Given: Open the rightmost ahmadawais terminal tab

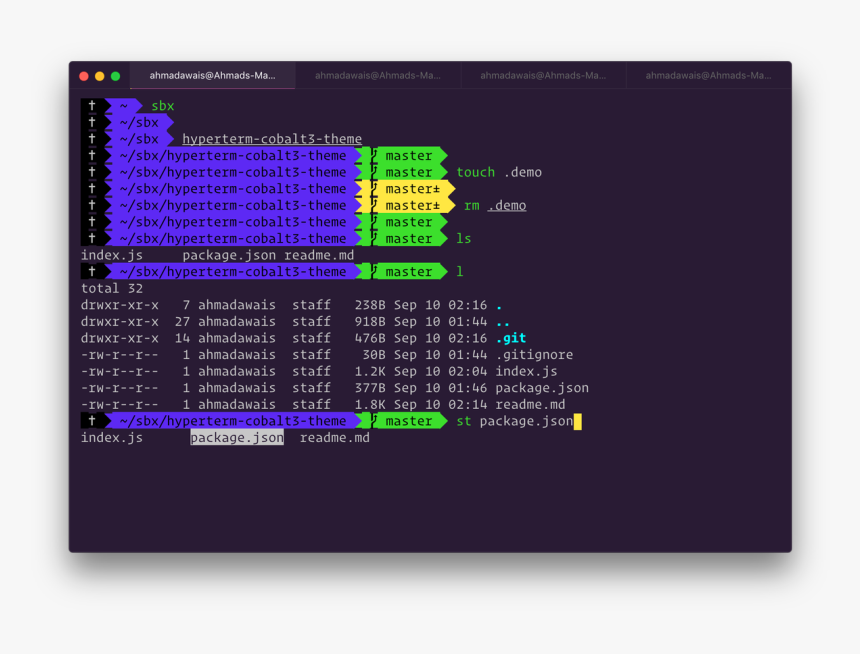Looking at the screenshot, I should 710,74.
